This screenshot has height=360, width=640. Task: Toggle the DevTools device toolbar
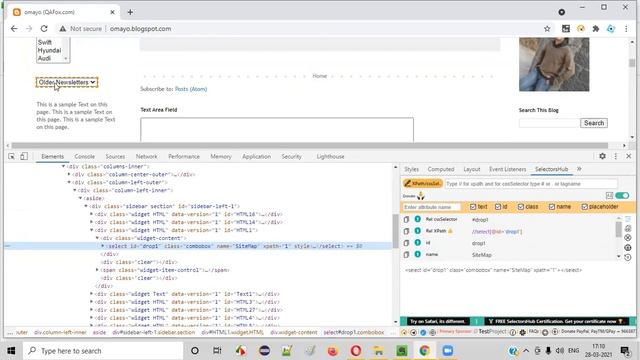[24, 156]
